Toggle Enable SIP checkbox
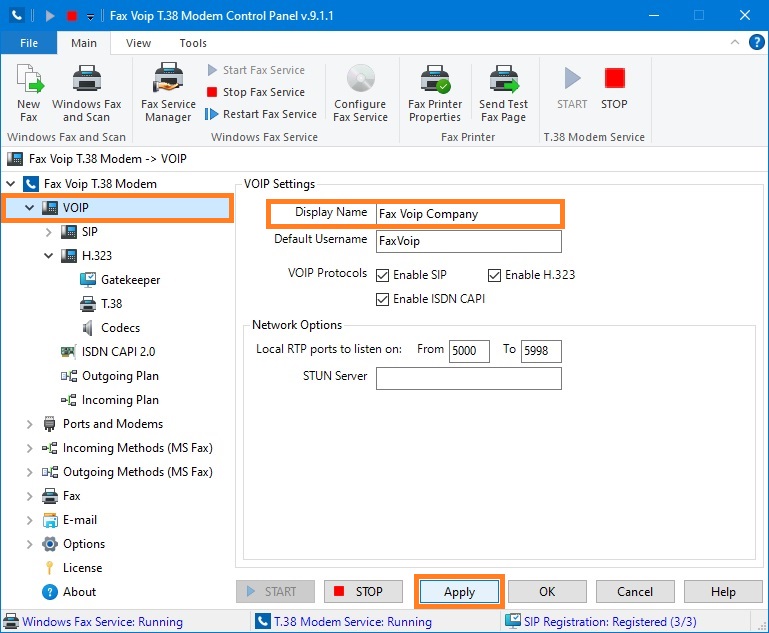The height and width of the screenshot is (633, 769). pyautogui.click(x=383, y=275)
